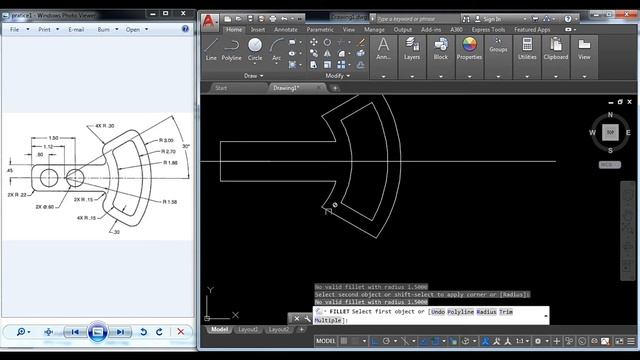Click the Plot printer icon in Quick Access
Viewport: 640px width, 360px height.
273,19
